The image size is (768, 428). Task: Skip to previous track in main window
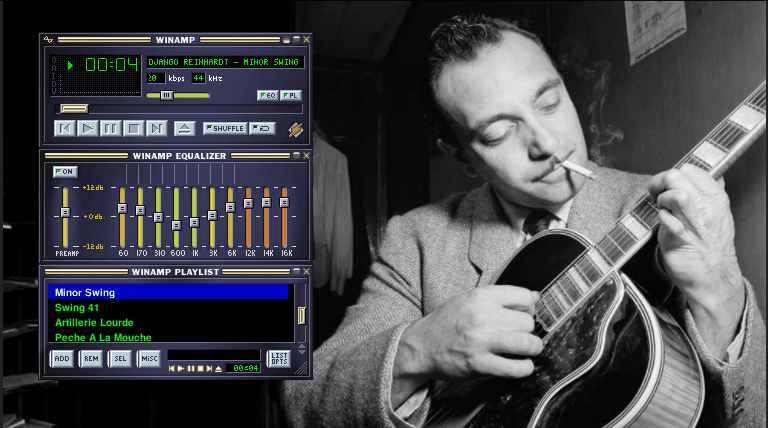coord(65,128)
